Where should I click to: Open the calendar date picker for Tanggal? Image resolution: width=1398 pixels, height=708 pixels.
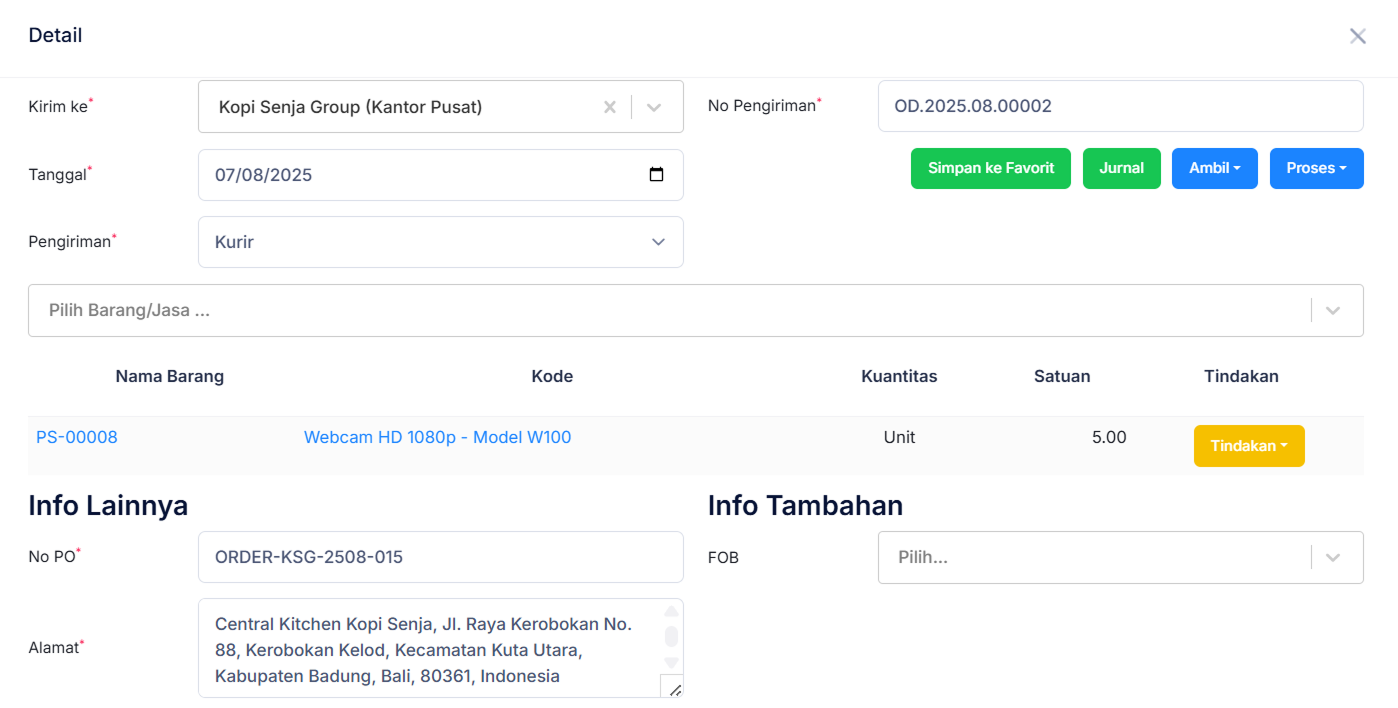point(657,174)
